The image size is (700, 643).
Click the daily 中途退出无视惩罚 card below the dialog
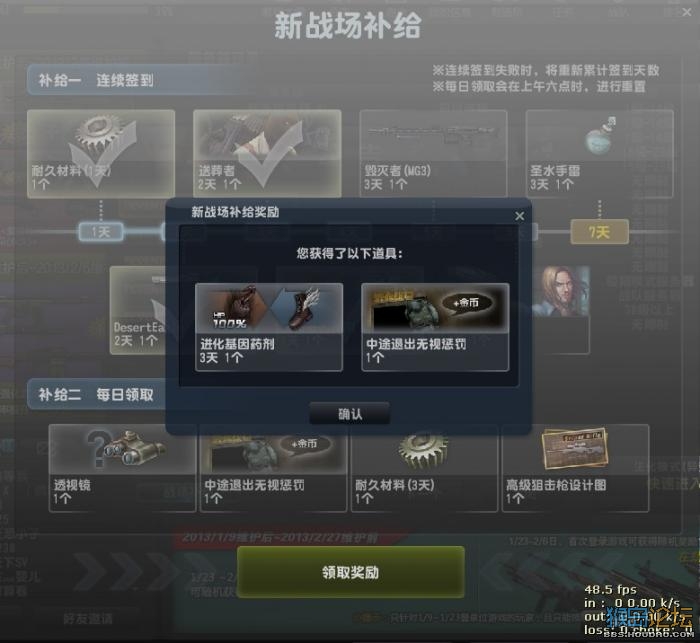point(273,468)
